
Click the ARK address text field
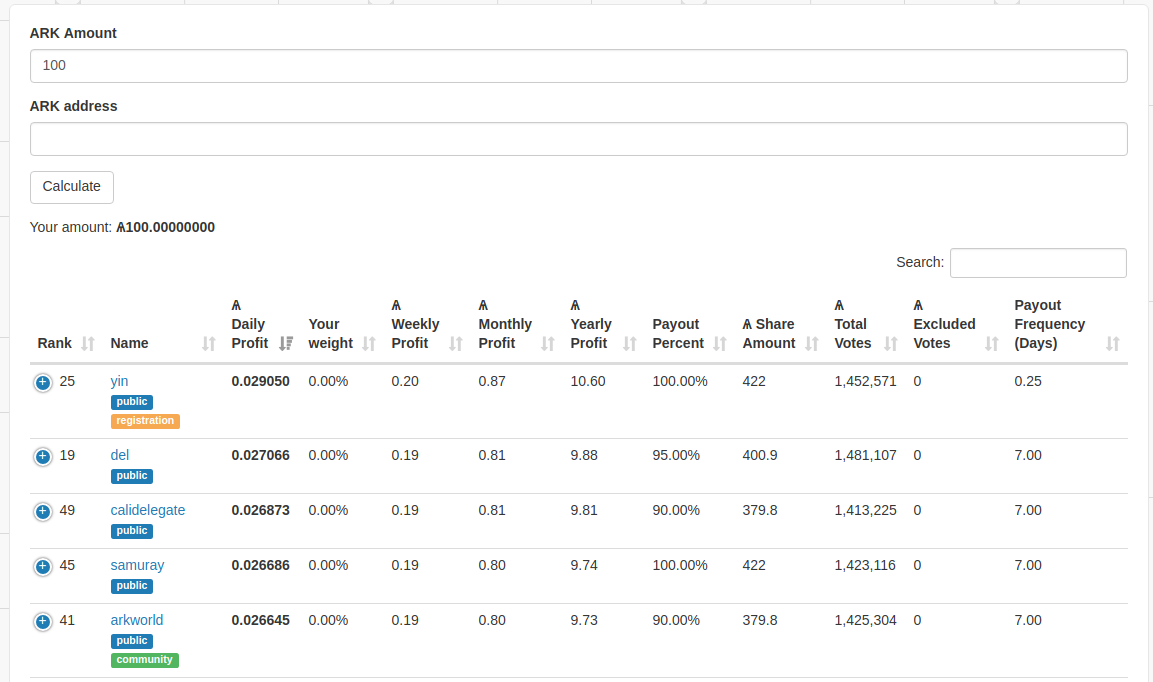tap(578, 139)
